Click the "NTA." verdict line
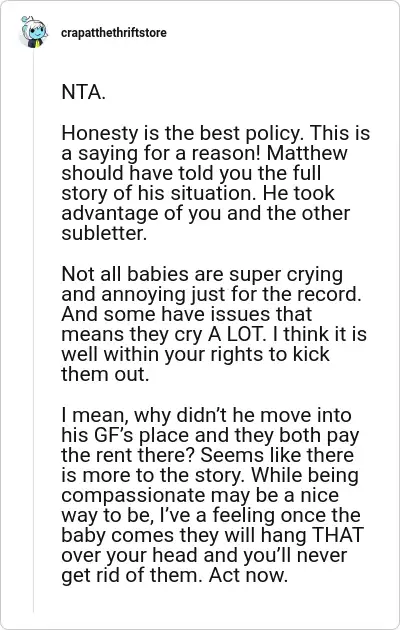Screen dimensions: 400x630 pos(84,92)
